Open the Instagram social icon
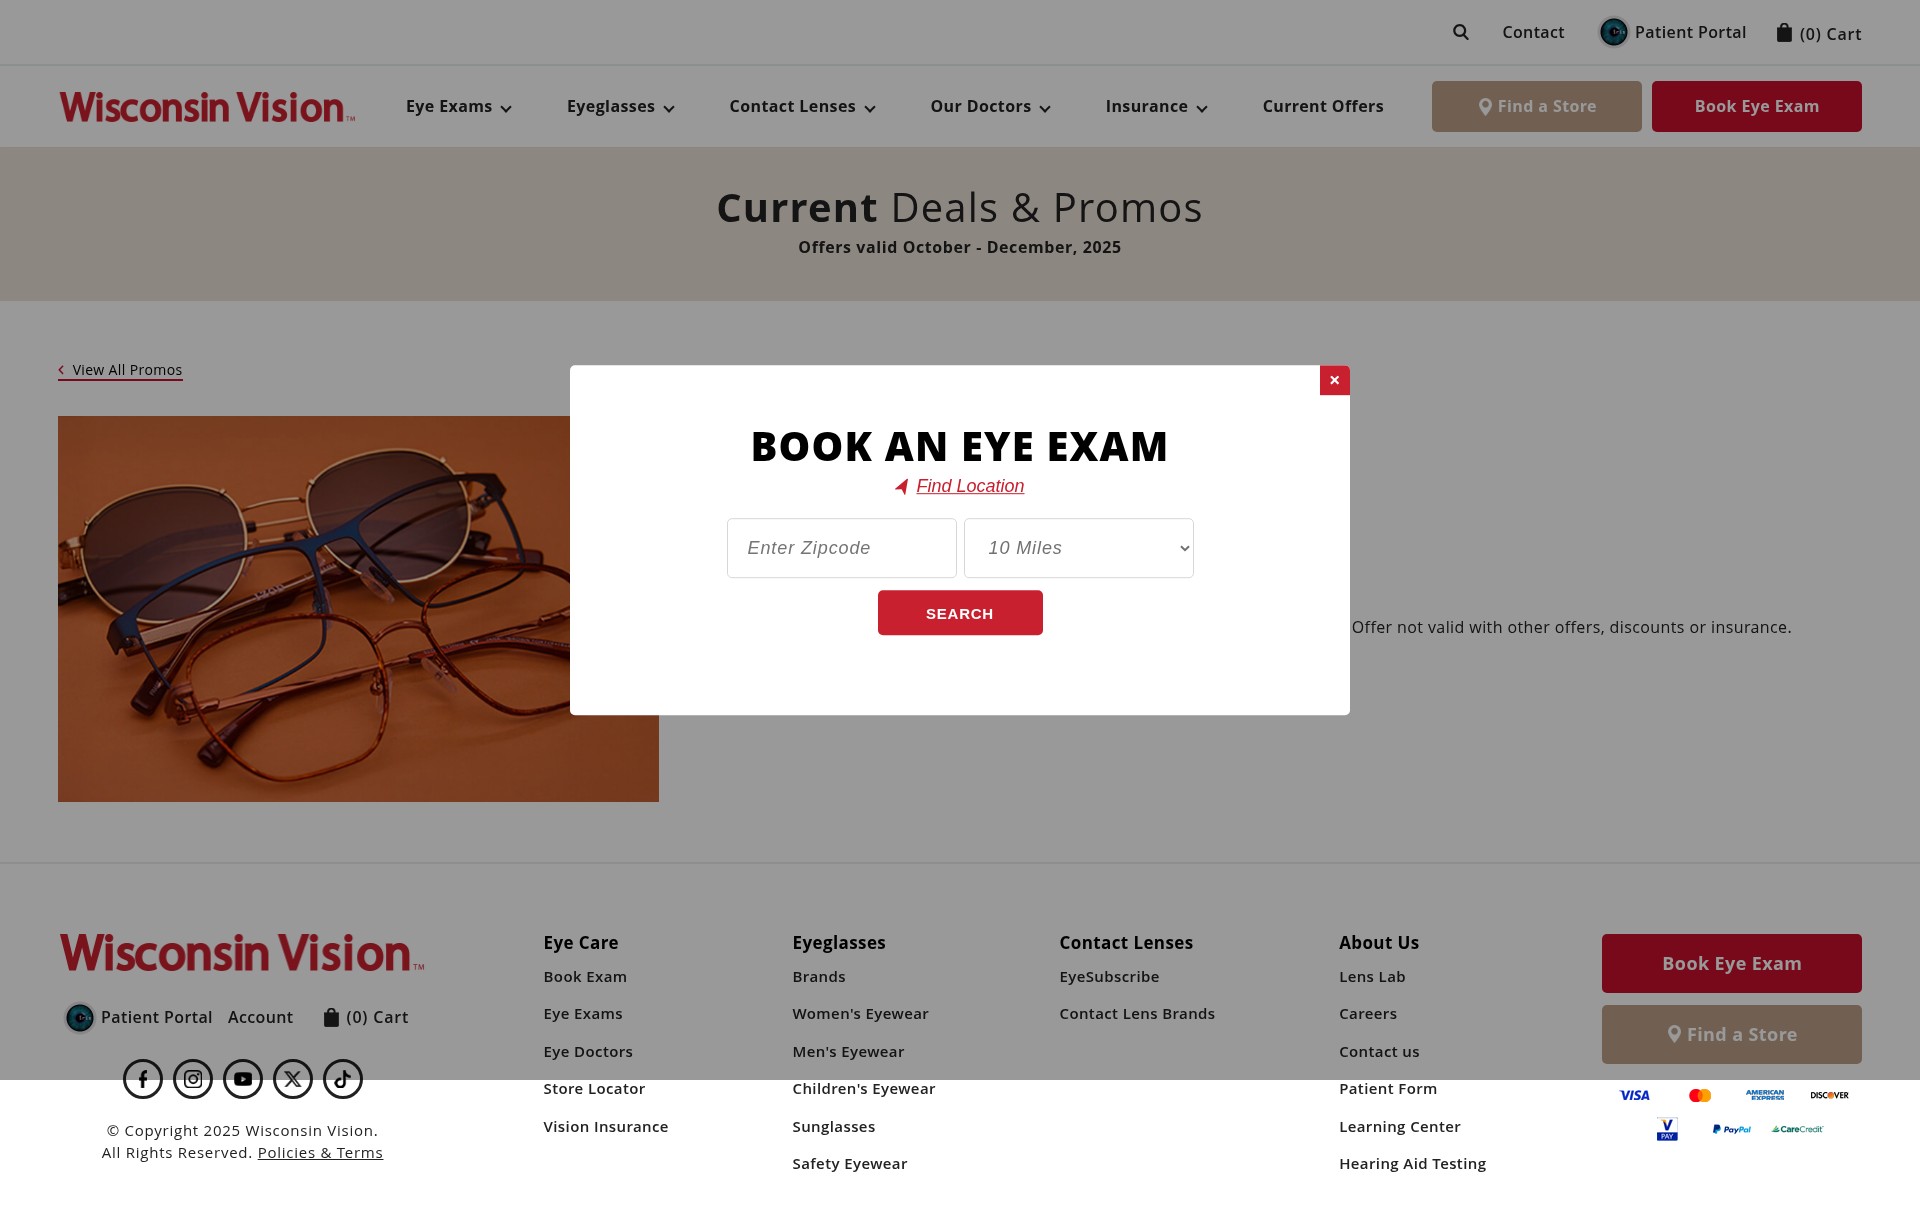1920x1216 pixels. tap(193, 1079)
